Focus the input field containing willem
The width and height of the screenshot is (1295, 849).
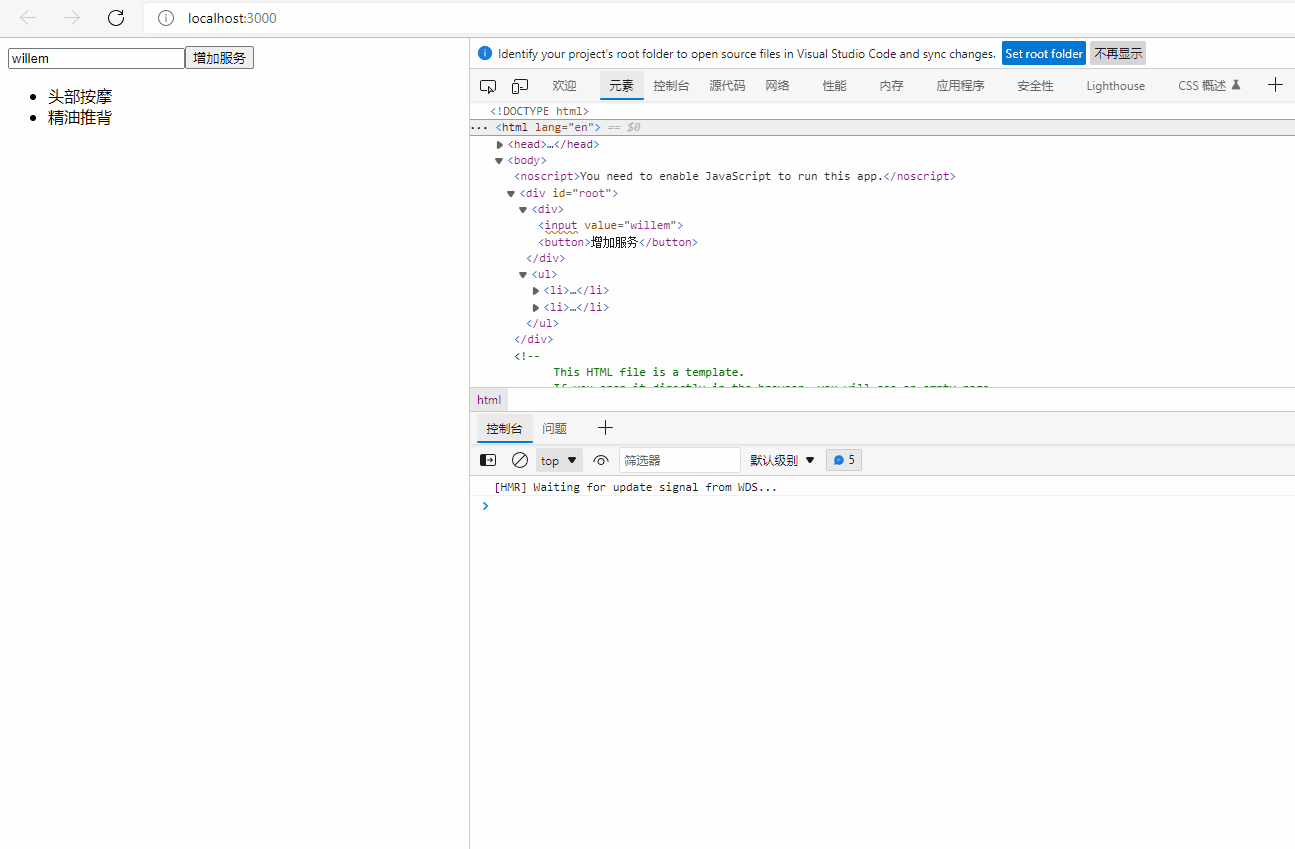96,58
